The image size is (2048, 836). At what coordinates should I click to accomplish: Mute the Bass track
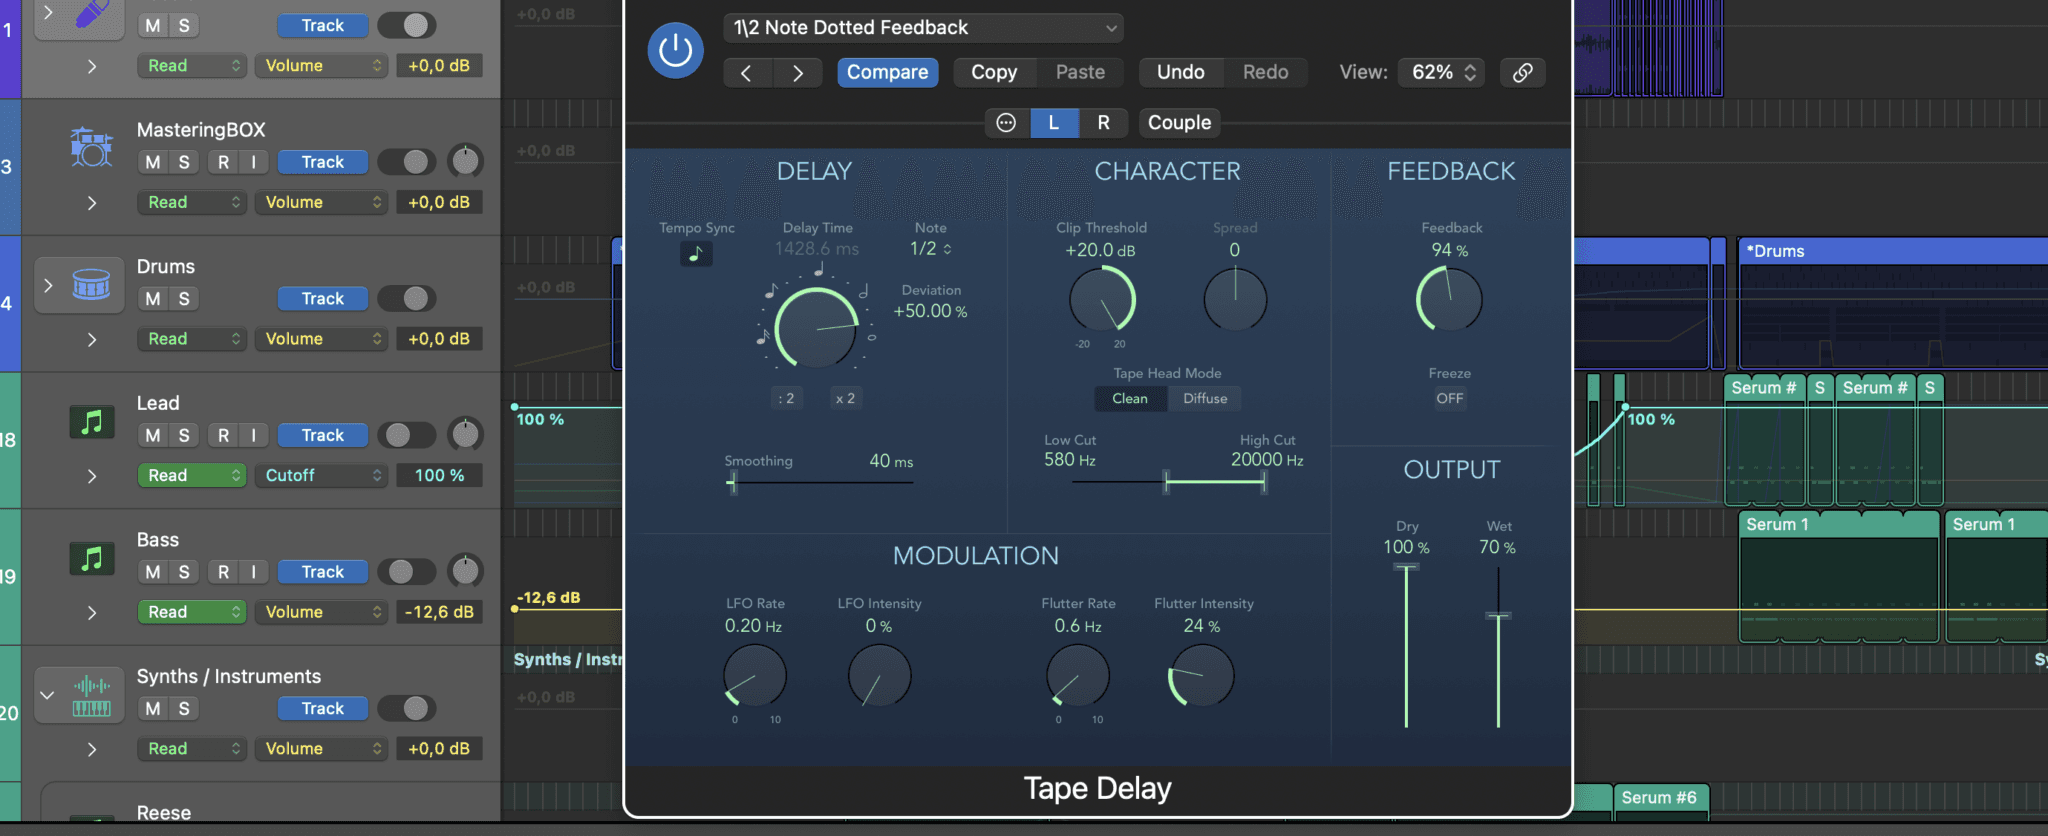point(153,572)
